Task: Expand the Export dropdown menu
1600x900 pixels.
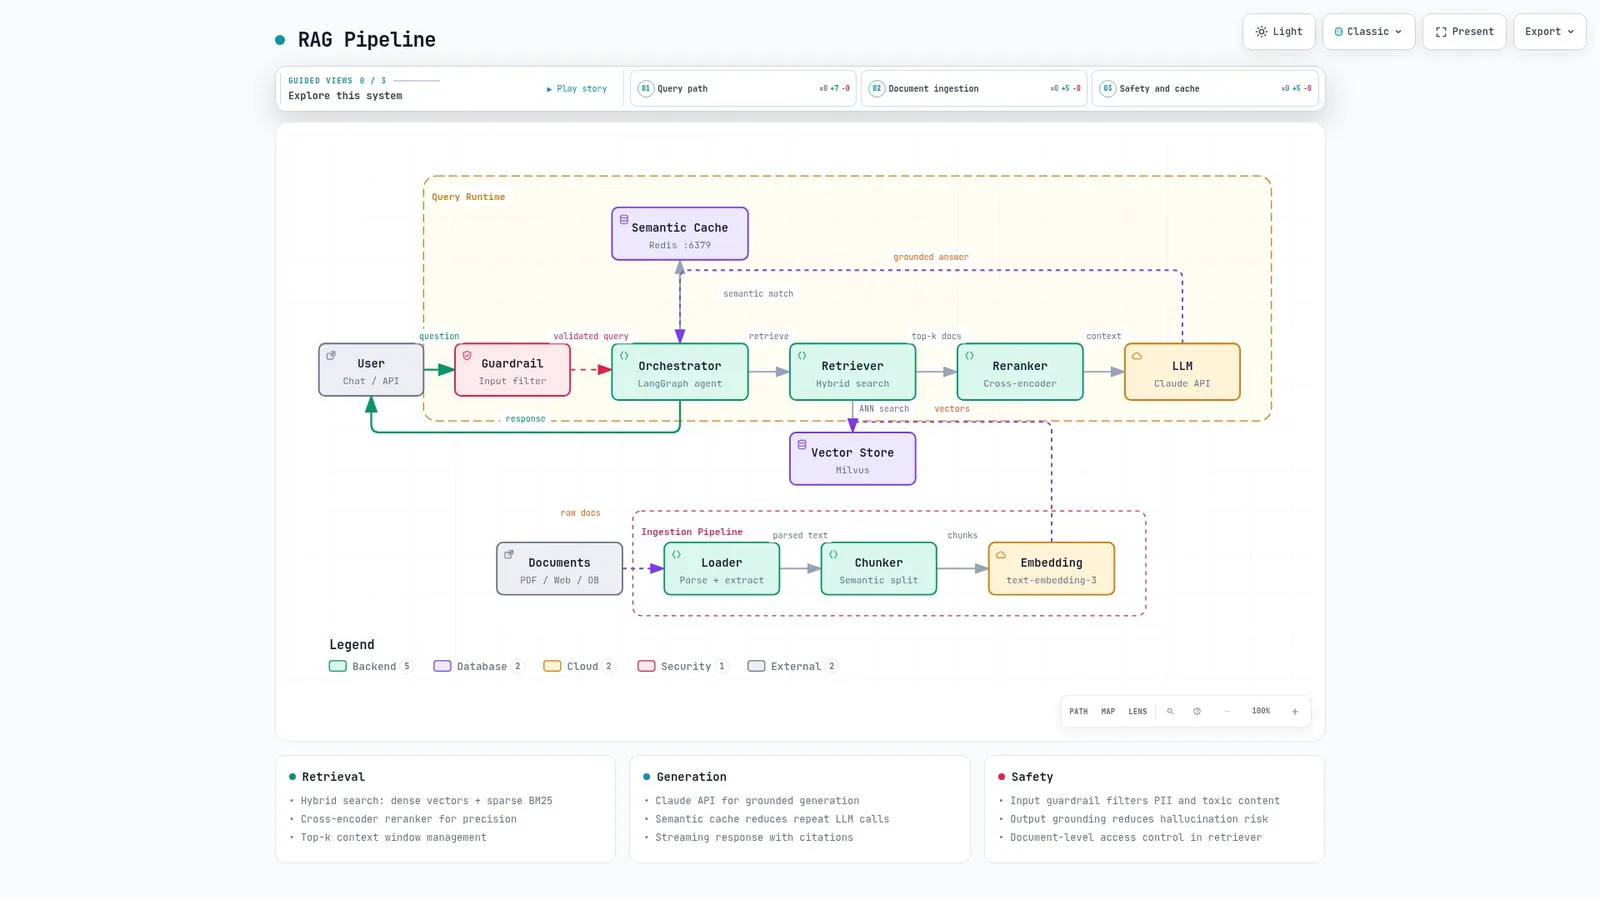Action: pyautogui.click(x=1549, y=32)
